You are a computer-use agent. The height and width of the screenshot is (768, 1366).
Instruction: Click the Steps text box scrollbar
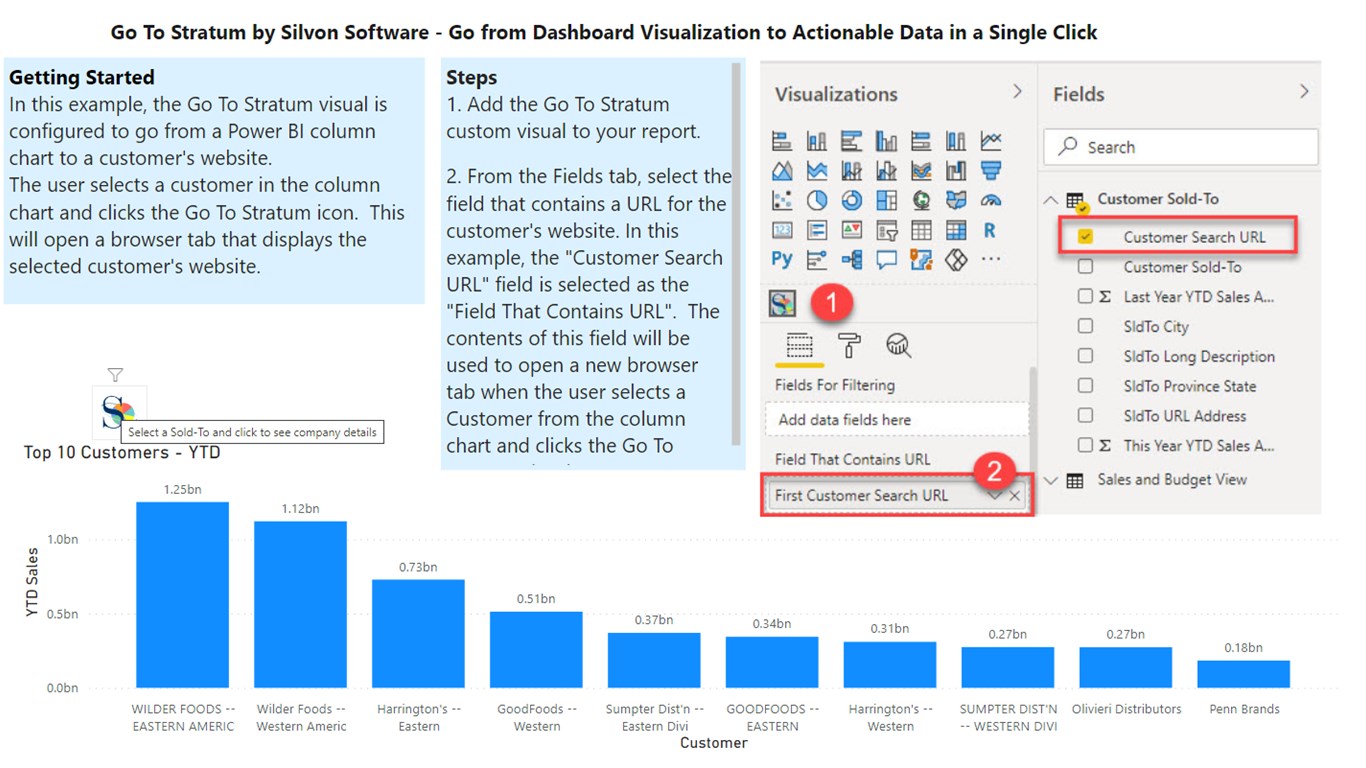pos(738,255)
